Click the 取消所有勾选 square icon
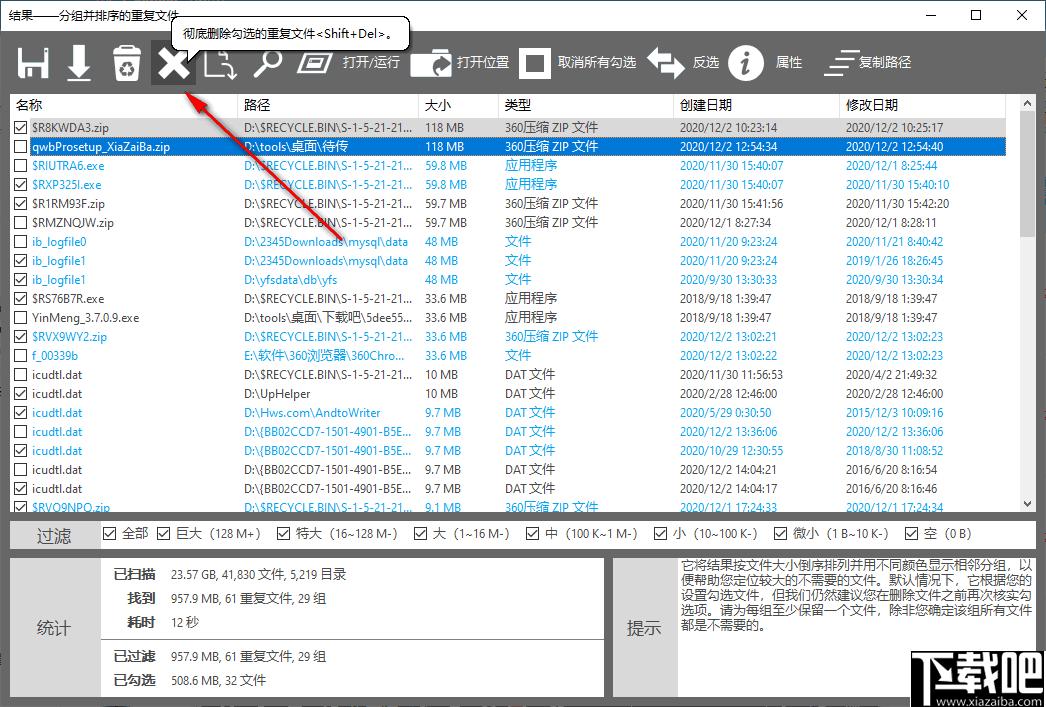 point(535,63)
